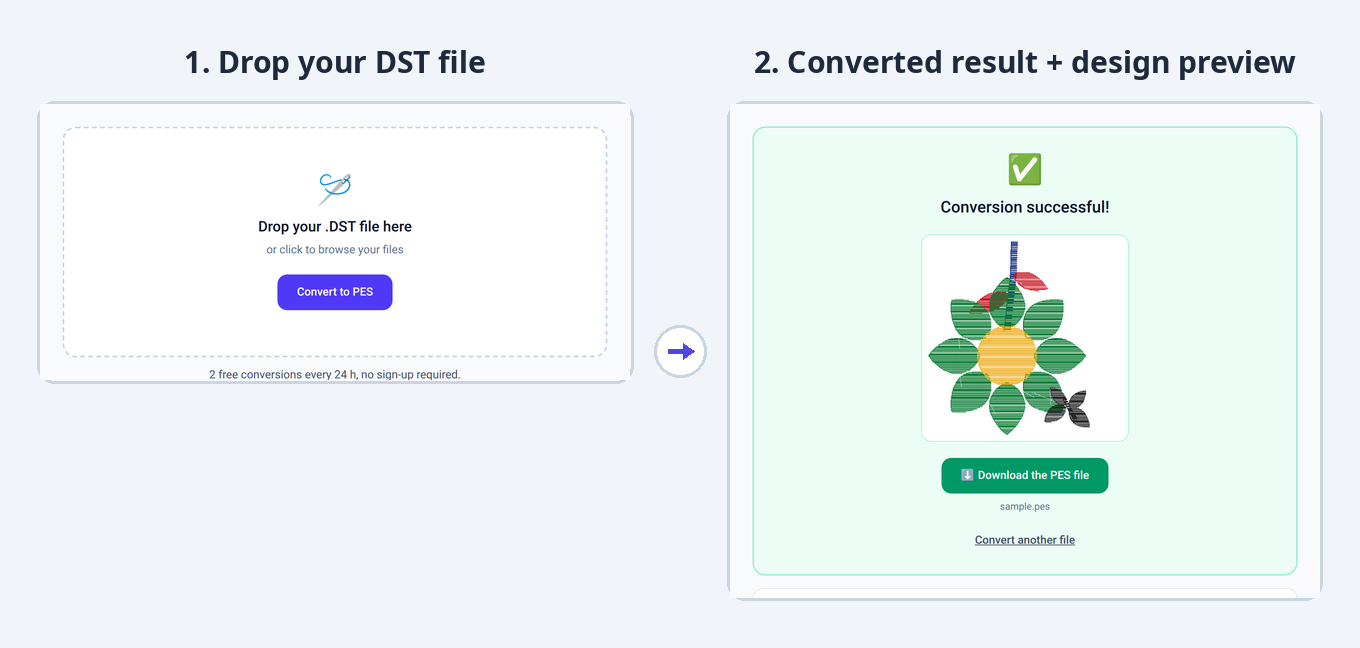Click the Convert to PES button
This screenshot has width=1360, height=648.
click(x=335, y=292)
